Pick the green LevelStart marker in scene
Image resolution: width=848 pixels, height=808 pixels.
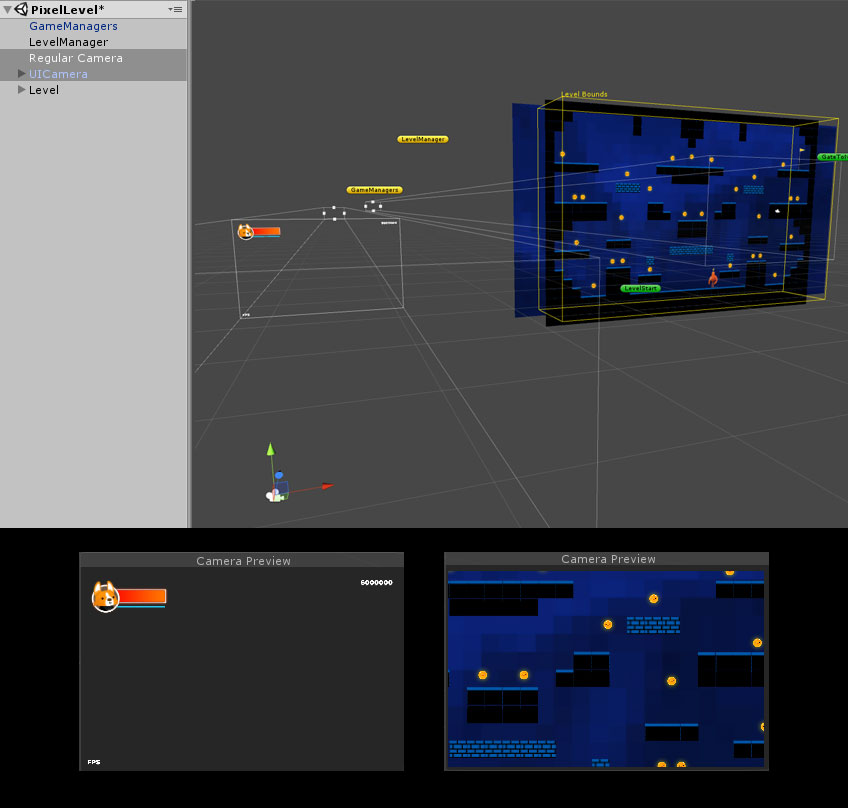(640, 288)
